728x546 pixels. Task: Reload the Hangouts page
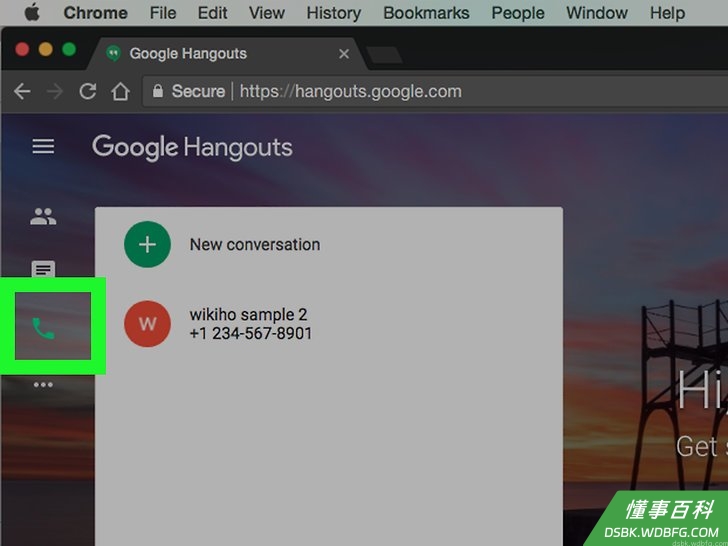point(88,91)
